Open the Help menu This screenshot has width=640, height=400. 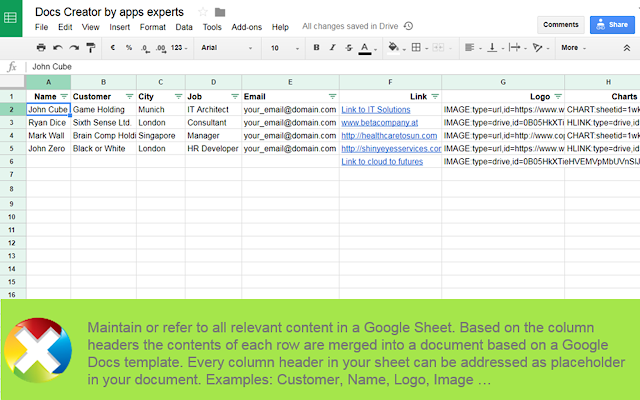point(280,27)
